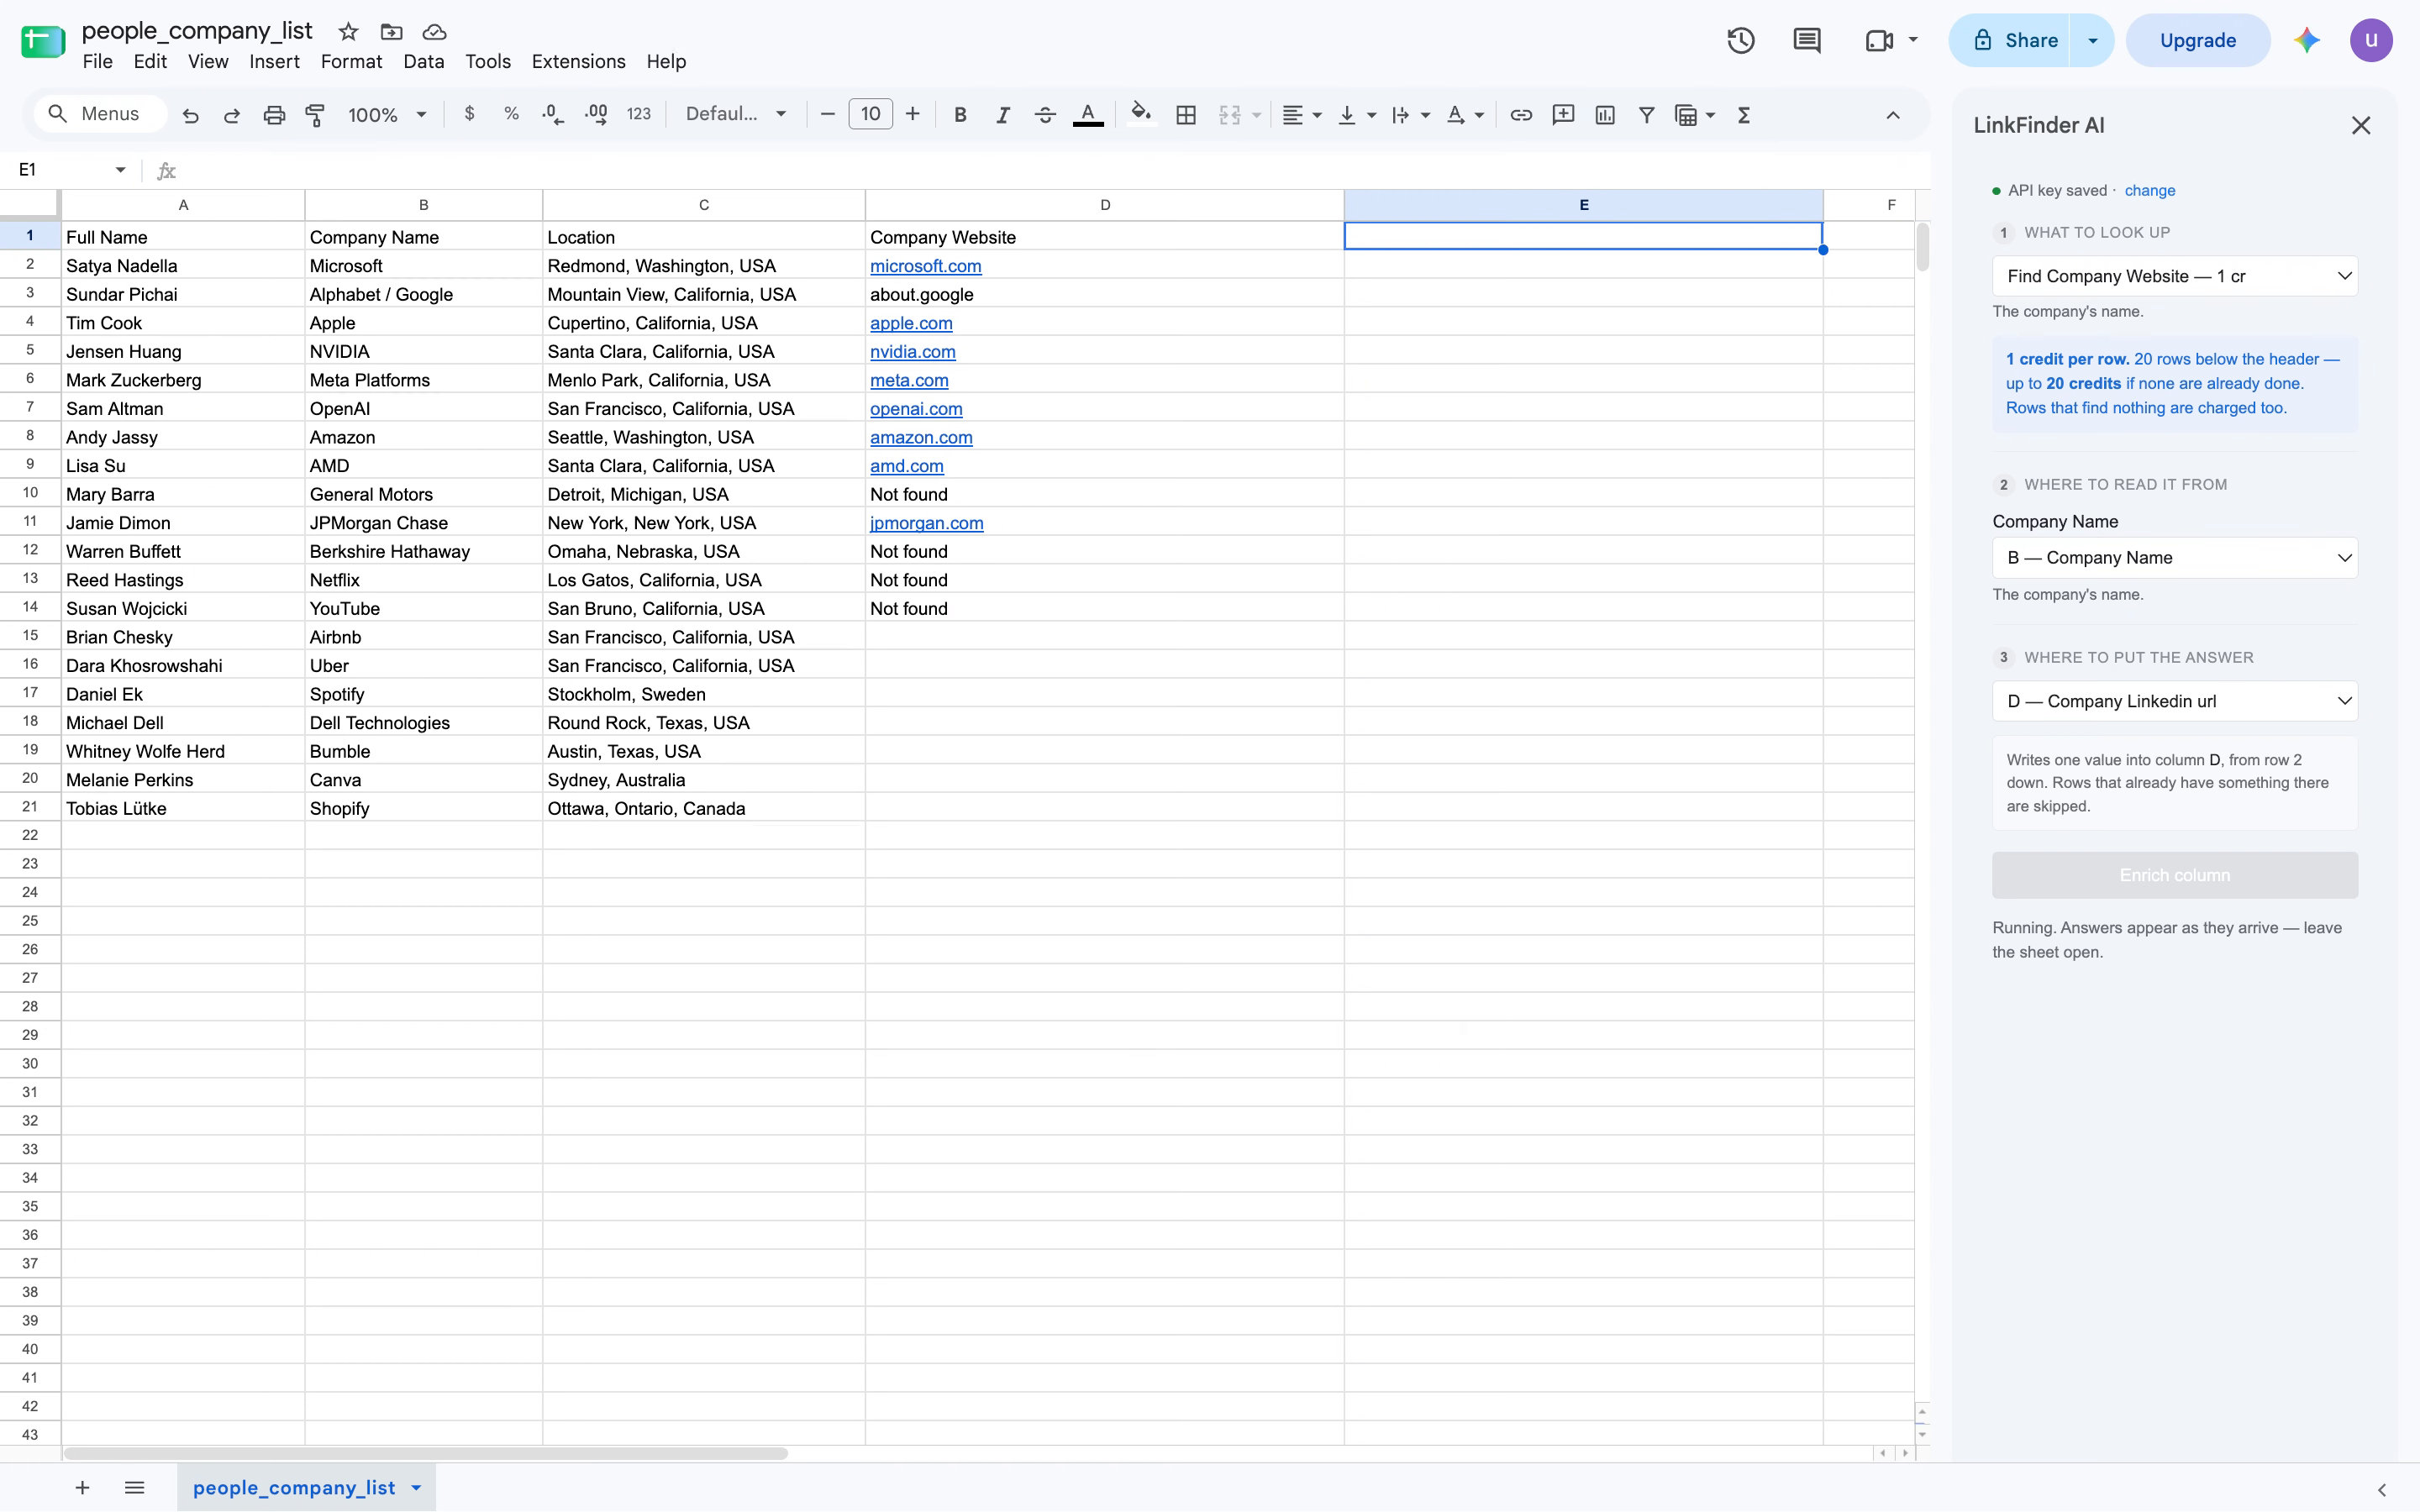Add a new sheet with the plus icon
2420x1512 pixels.
pyautogui.click(x=83, y=1488)
